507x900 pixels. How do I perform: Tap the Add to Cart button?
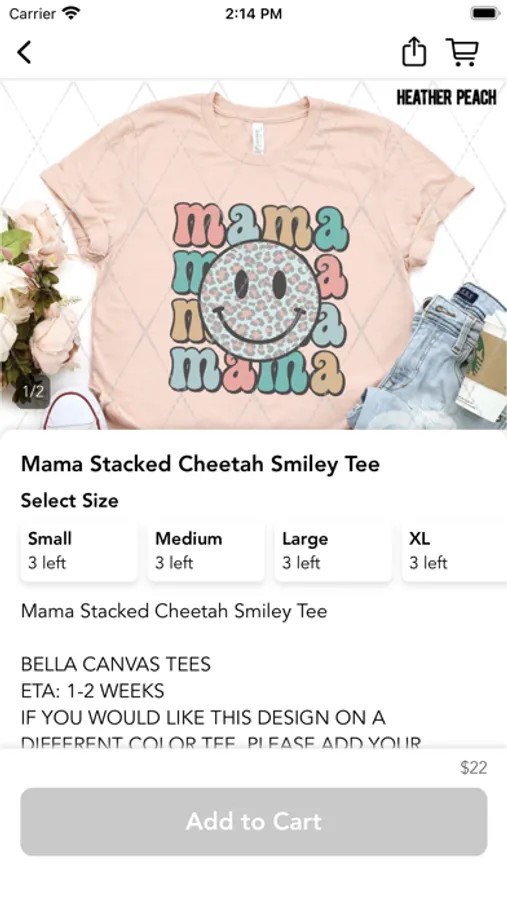click(254, 821)
